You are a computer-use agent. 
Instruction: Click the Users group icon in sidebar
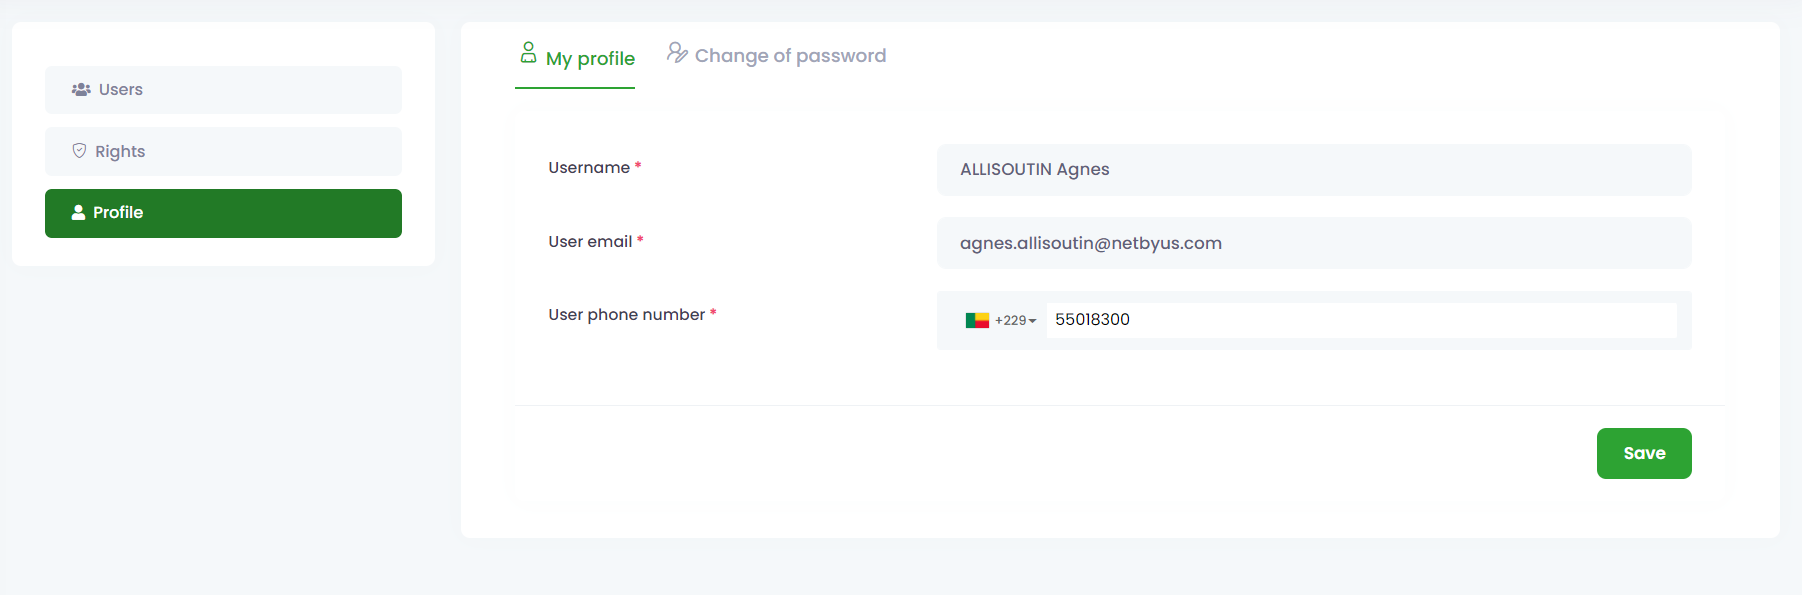(81, 90)
